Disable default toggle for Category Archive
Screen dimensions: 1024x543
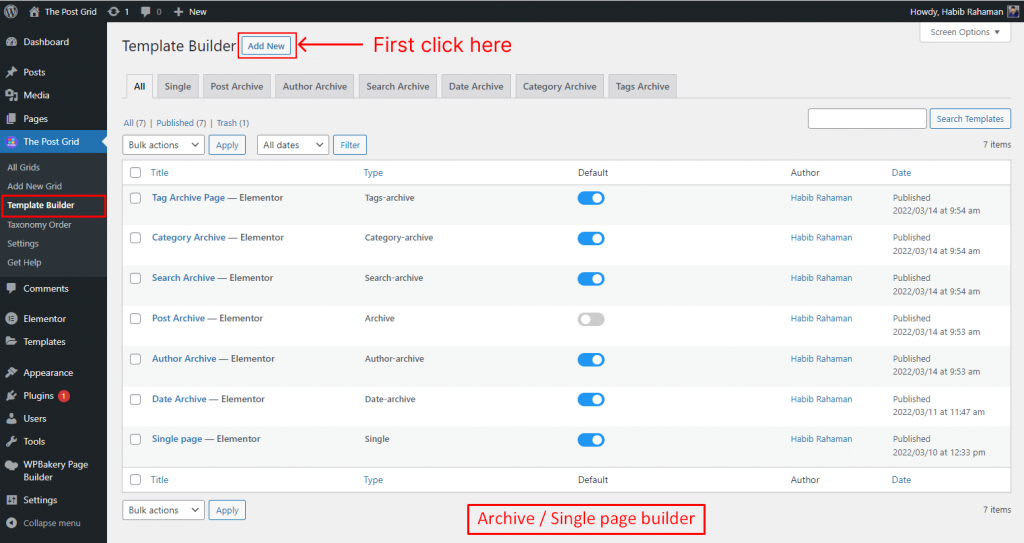[591, 239]
